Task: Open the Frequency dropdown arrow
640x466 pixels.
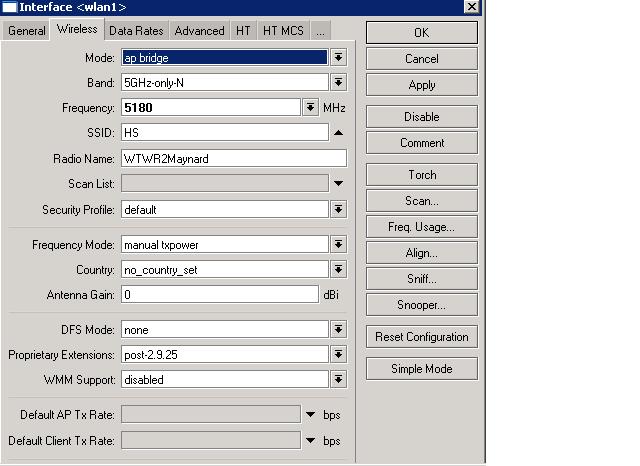Action: [x=311, y=108]
